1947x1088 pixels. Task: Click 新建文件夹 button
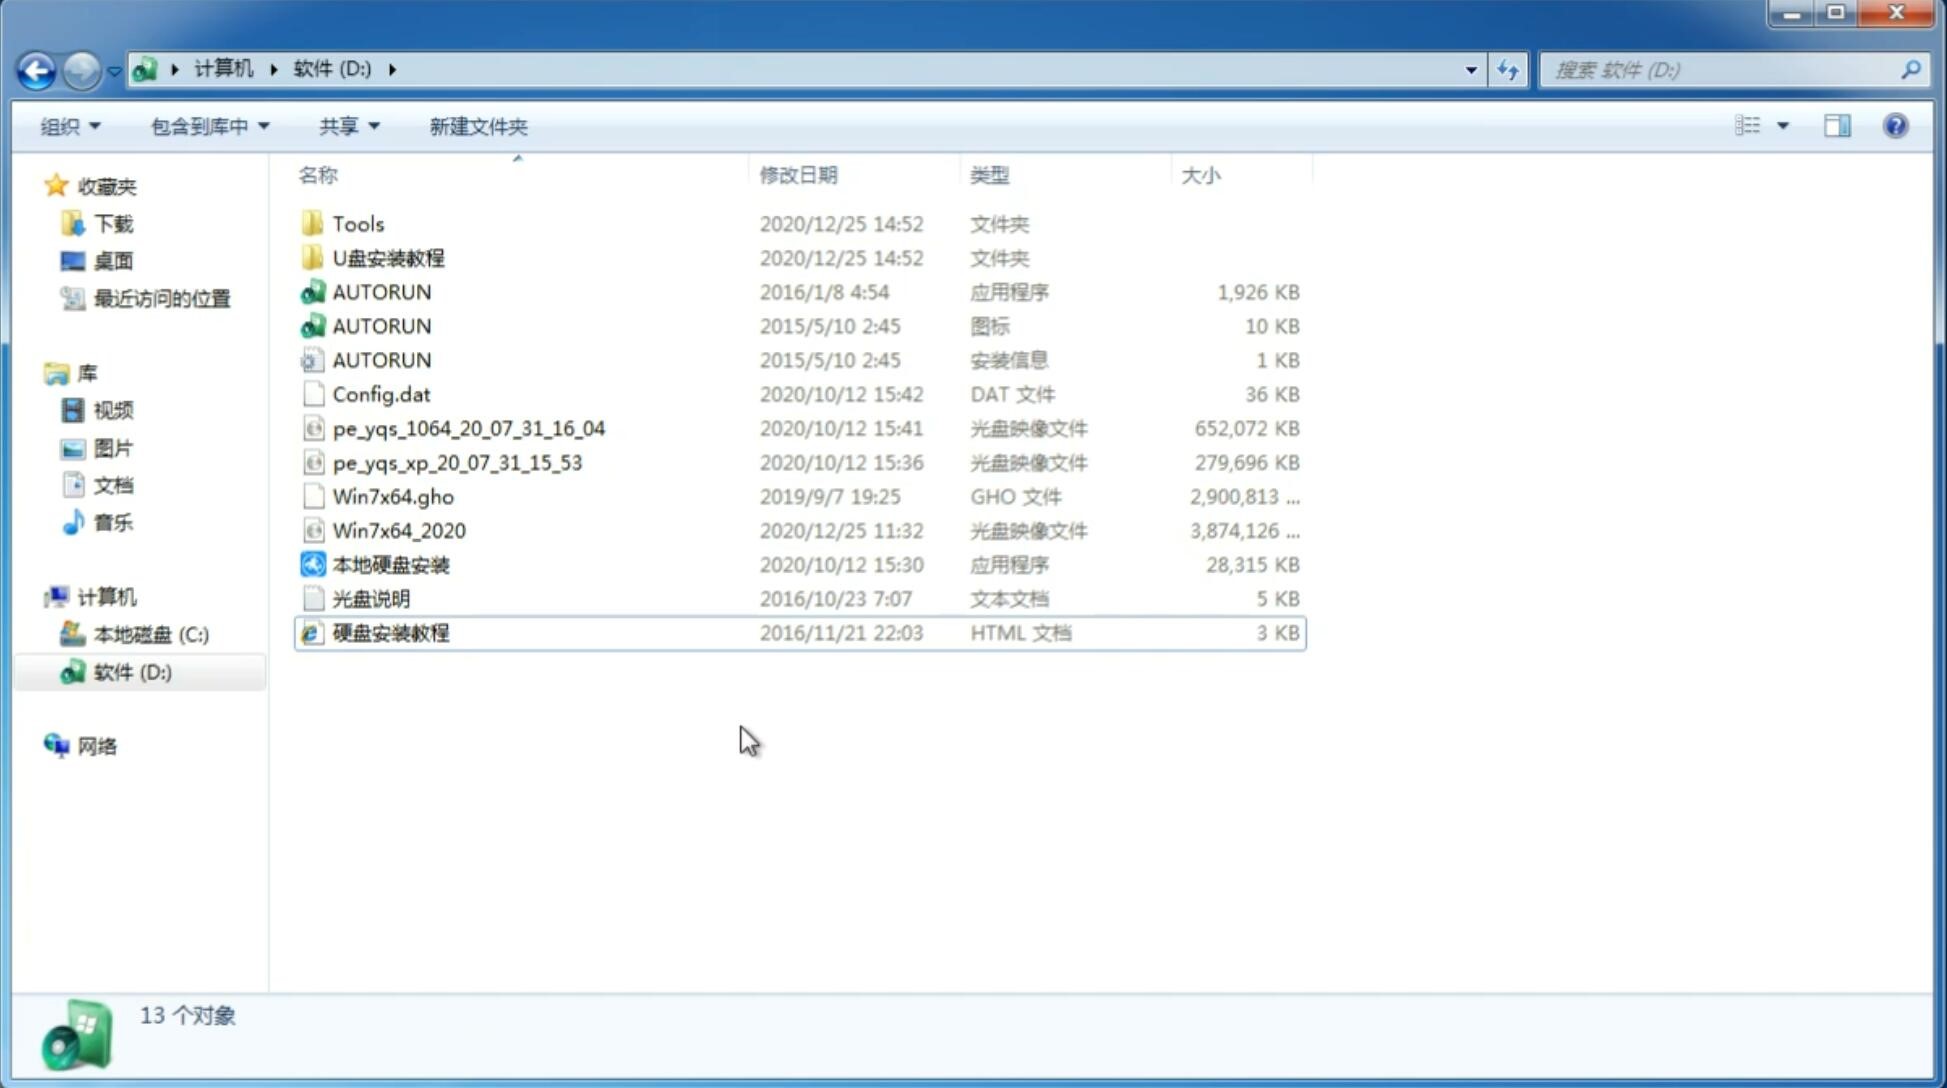(479, 126)
